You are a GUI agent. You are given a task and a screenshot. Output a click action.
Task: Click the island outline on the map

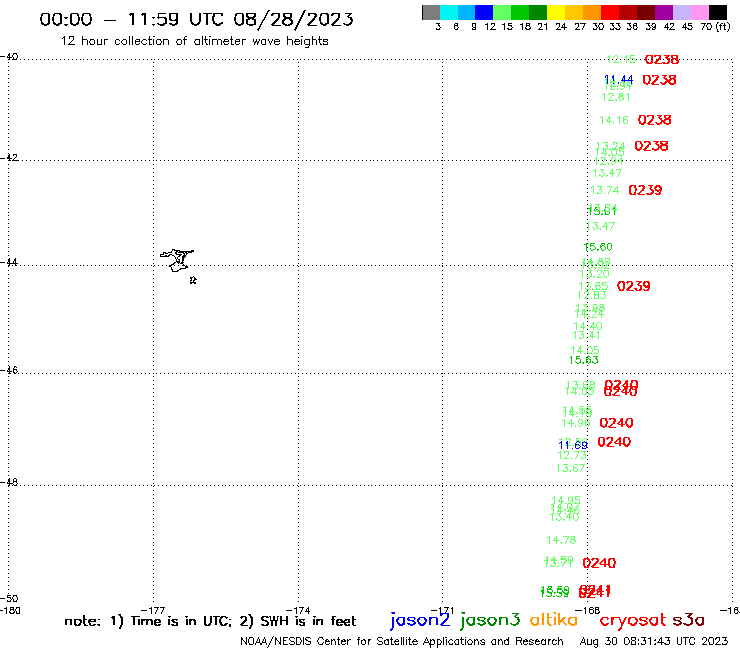click(177, 260)
